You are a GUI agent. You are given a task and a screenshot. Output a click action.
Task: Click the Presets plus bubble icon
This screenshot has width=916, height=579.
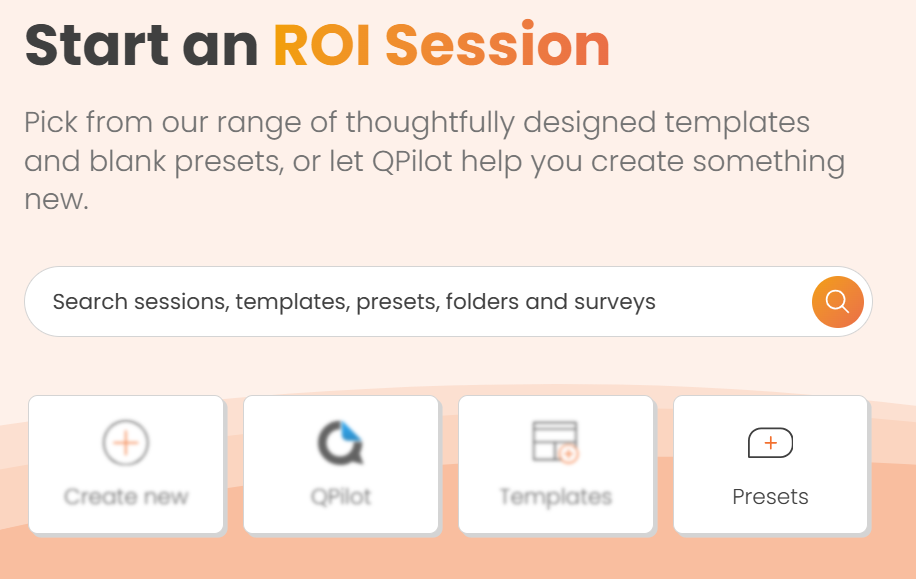coord(770,443)
